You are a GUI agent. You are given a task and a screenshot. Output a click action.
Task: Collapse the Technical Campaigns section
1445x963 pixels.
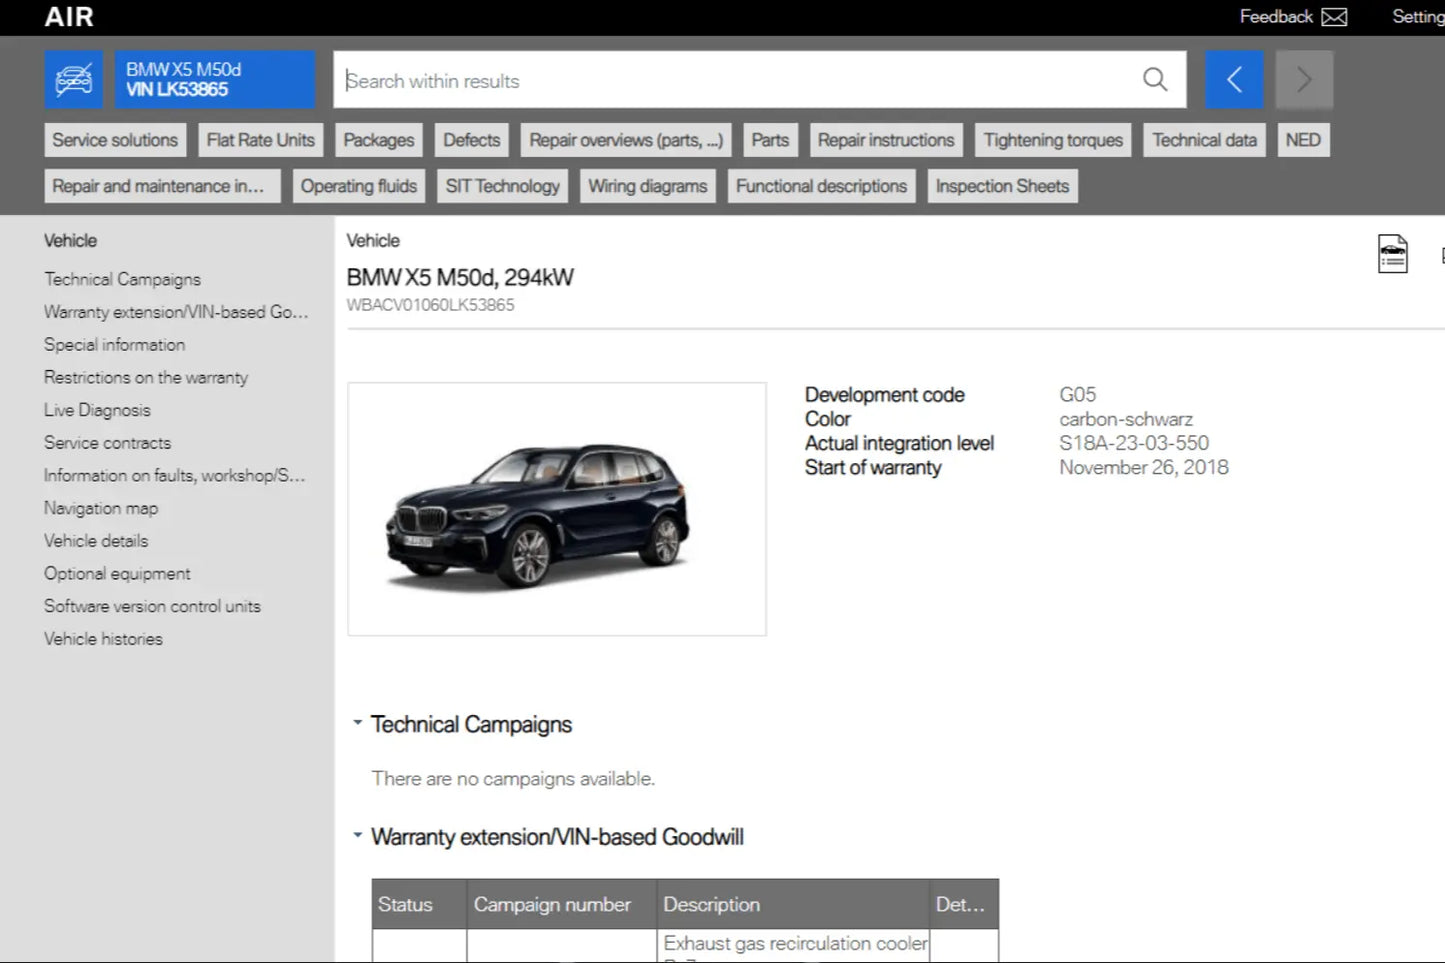(x=357, y=723)
